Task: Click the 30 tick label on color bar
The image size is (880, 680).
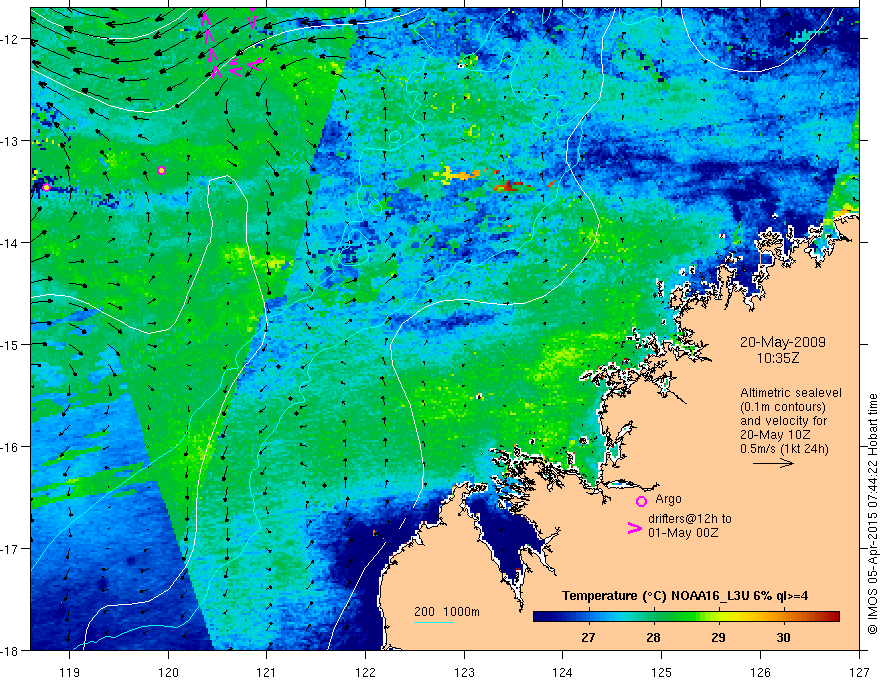Action: coord(783,637)
